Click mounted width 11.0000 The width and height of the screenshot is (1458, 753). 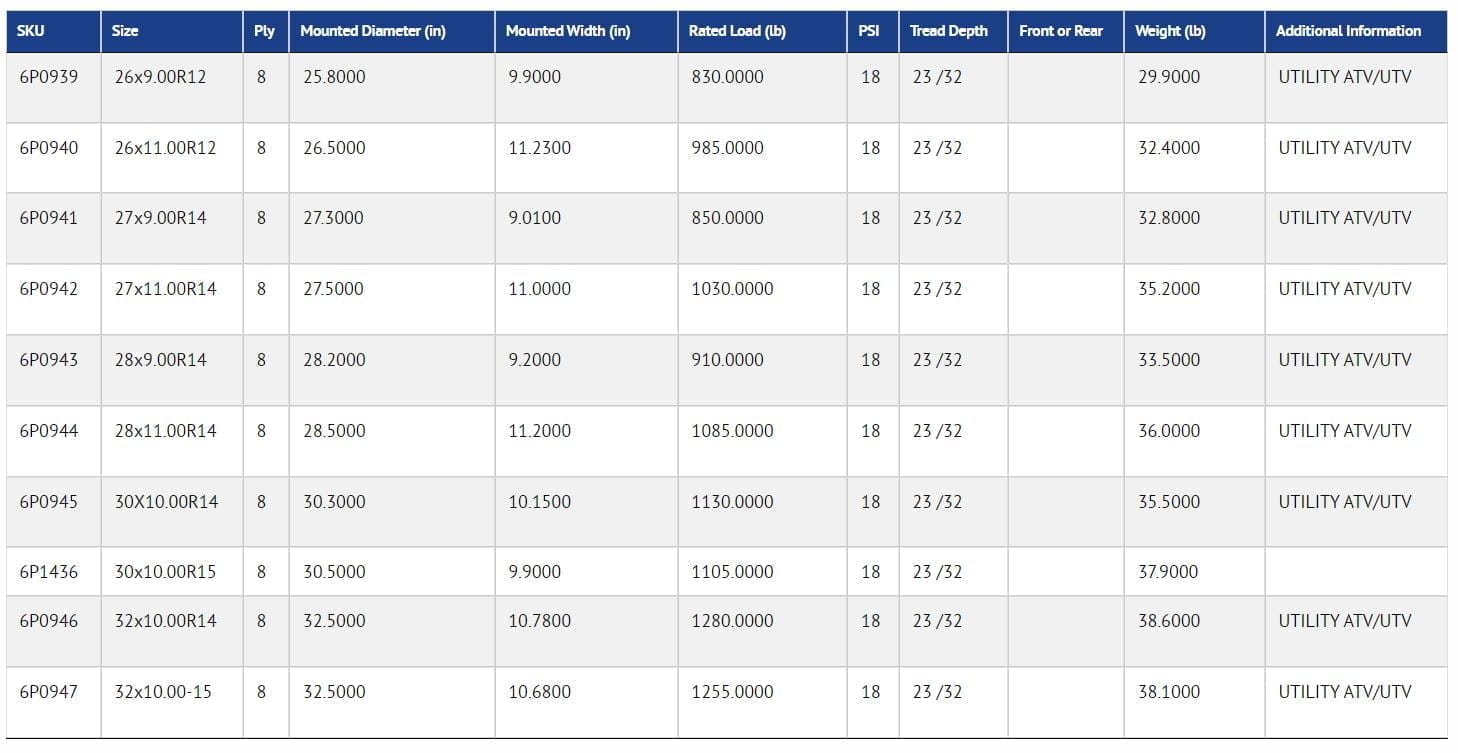[540, 289]
